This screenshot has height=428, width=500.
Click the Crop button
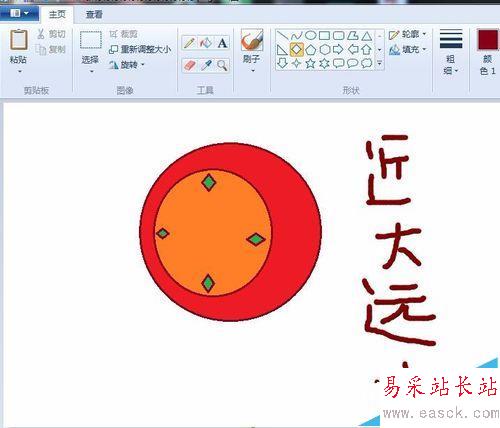[123, 34]
